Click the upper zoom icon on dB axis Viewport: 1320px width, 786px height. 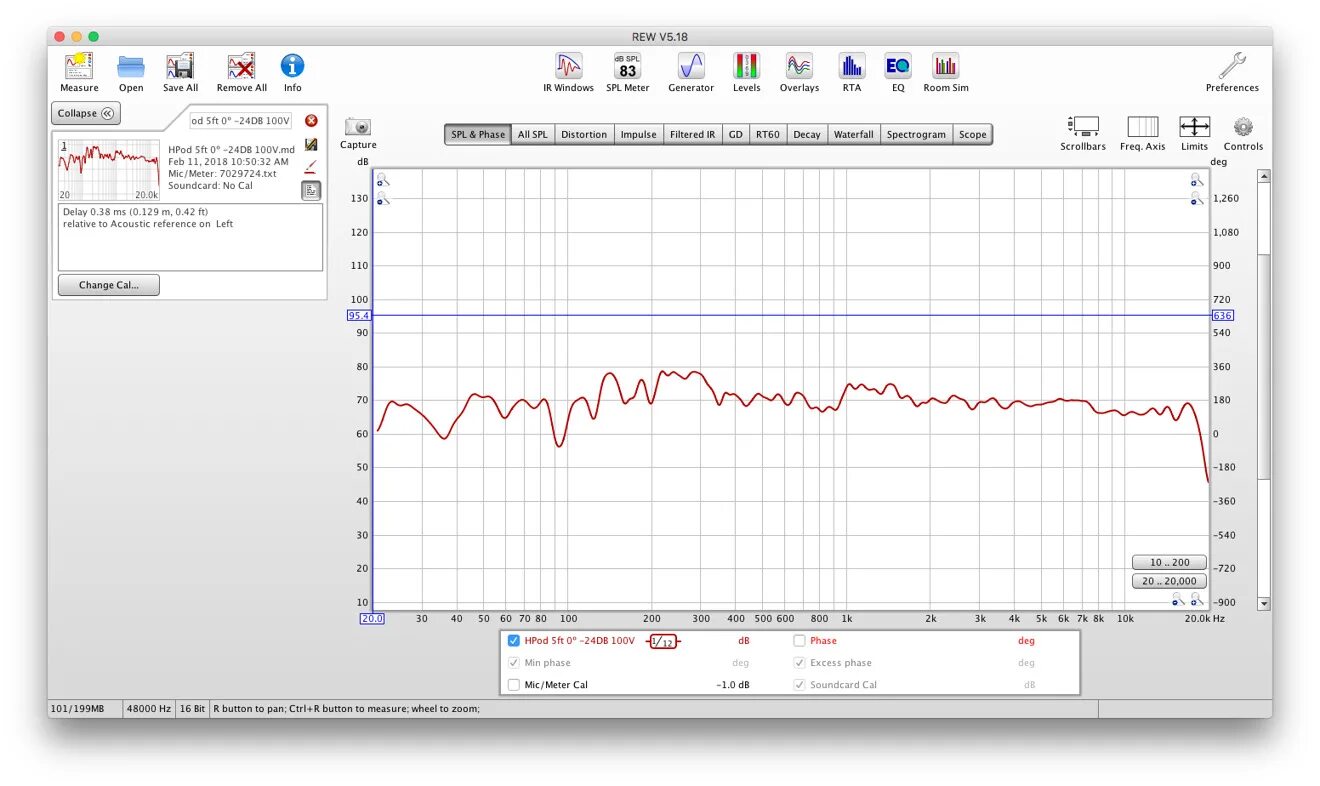tap(382, 179)
